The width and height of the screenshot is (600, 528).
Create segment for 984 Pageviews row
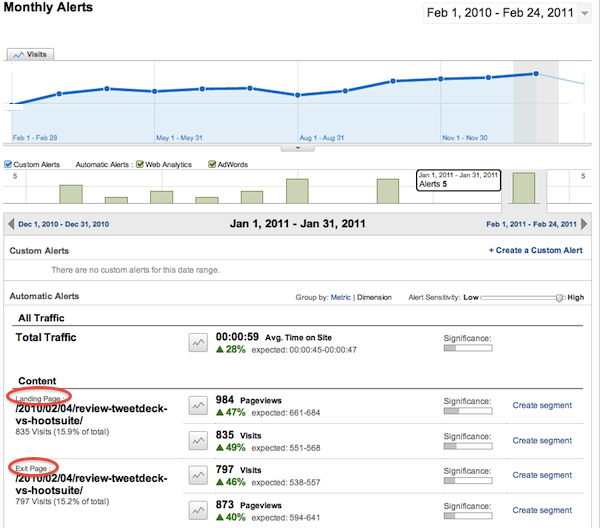tap(542, 405)
